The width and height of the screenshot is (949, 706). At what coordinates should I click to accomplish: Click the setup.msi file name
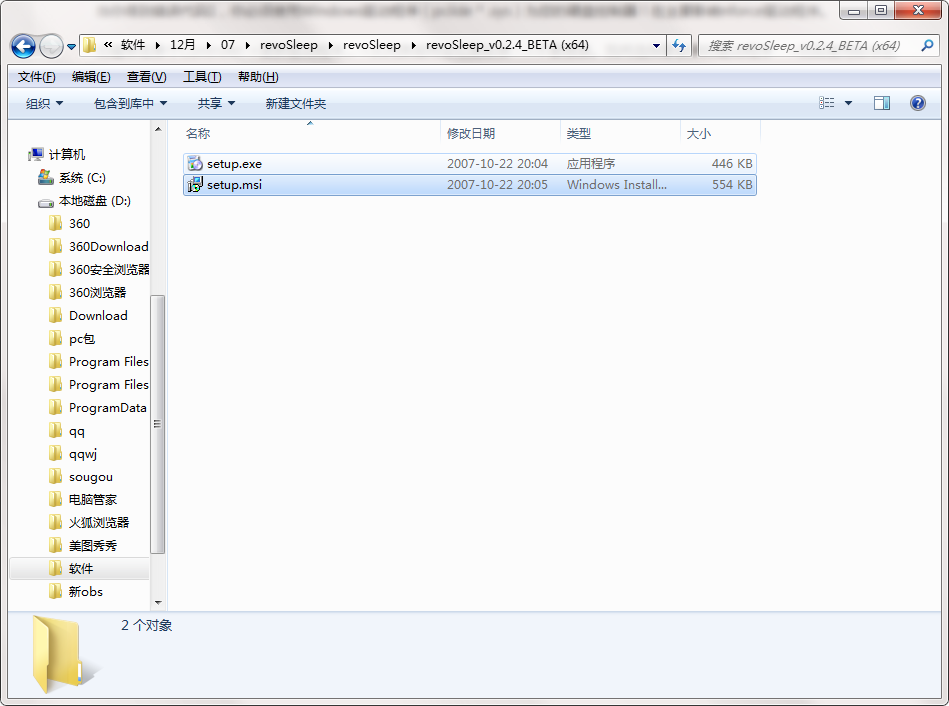tap(234, 185)
